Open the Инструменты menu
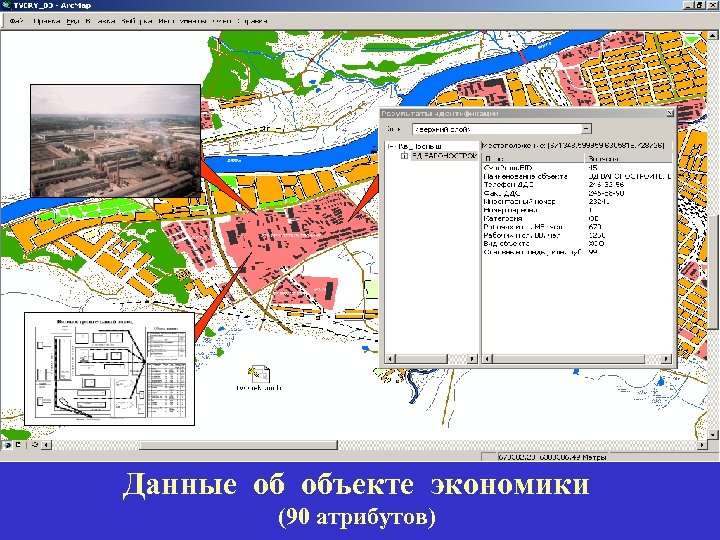Screen dimensions: 720x540 182,21
